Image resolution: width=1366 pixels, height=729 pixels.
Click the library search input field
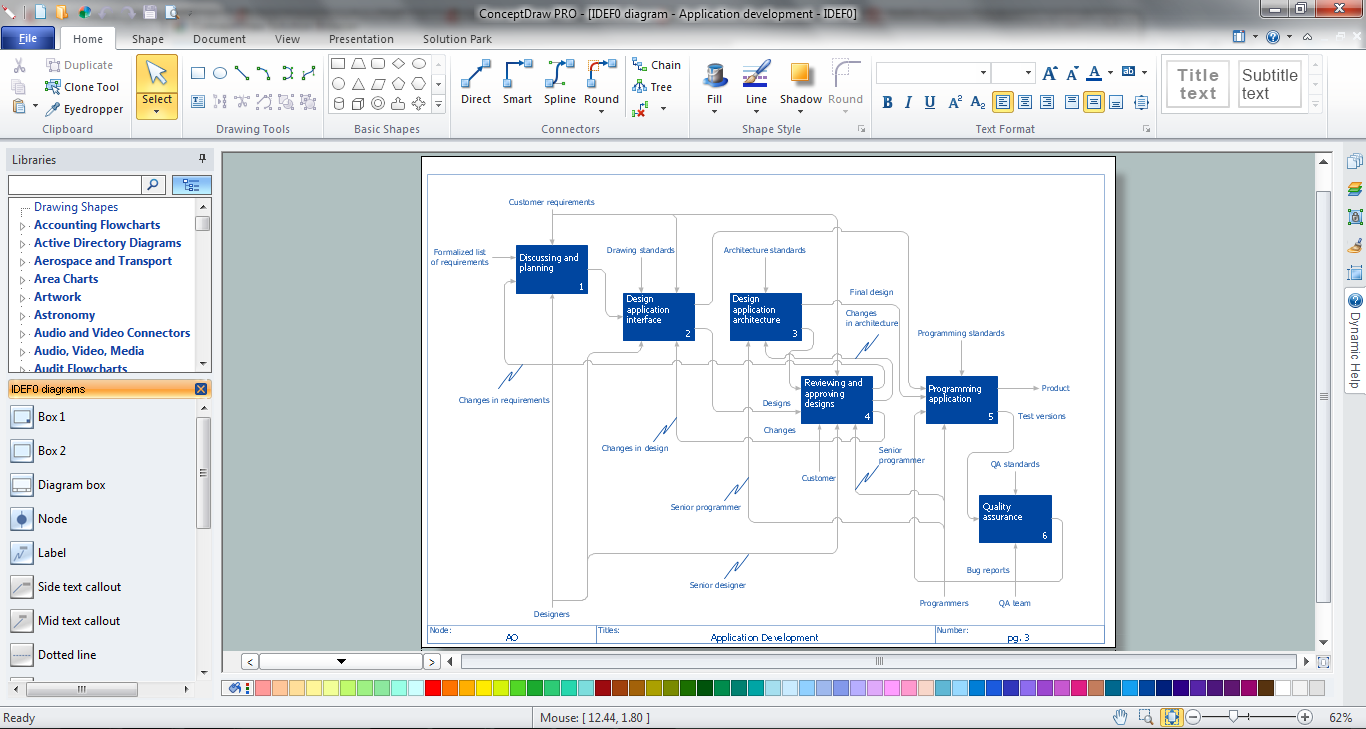[x=75, y=185]
